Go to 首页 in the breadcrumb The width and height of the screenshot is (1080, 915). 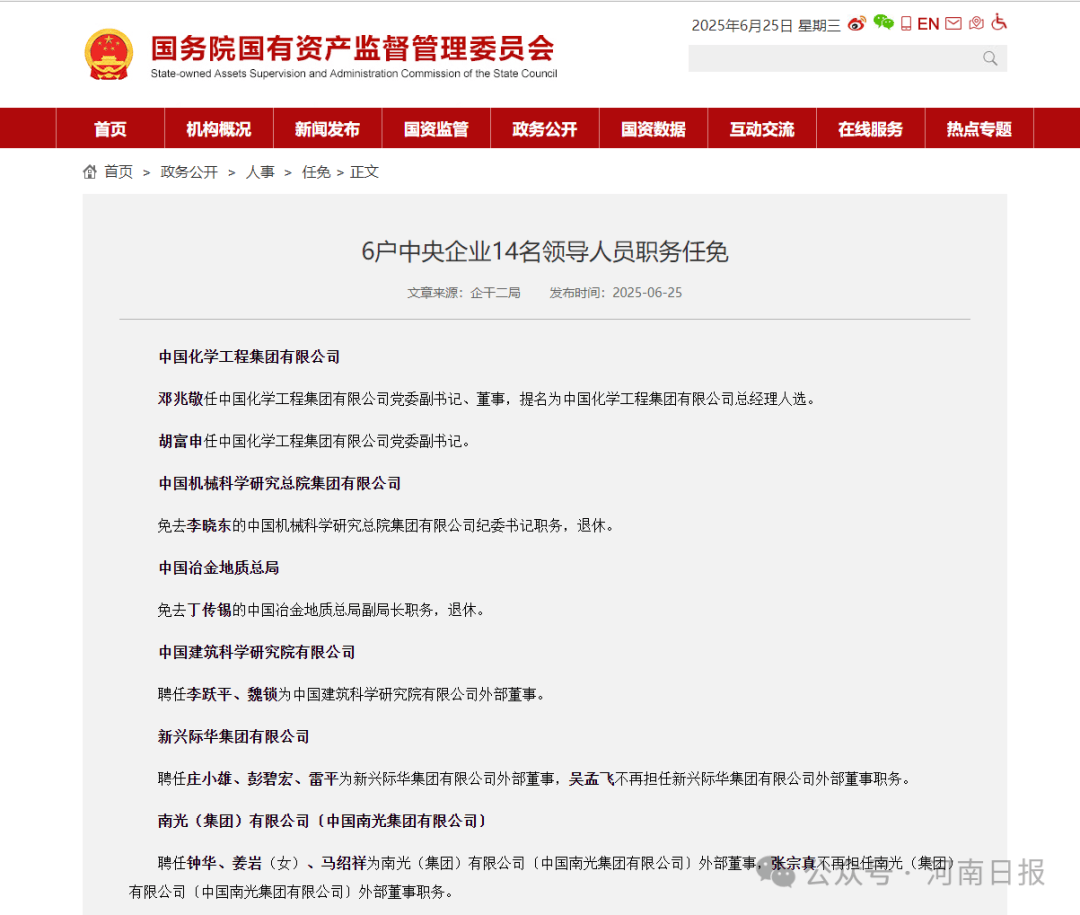118,172
